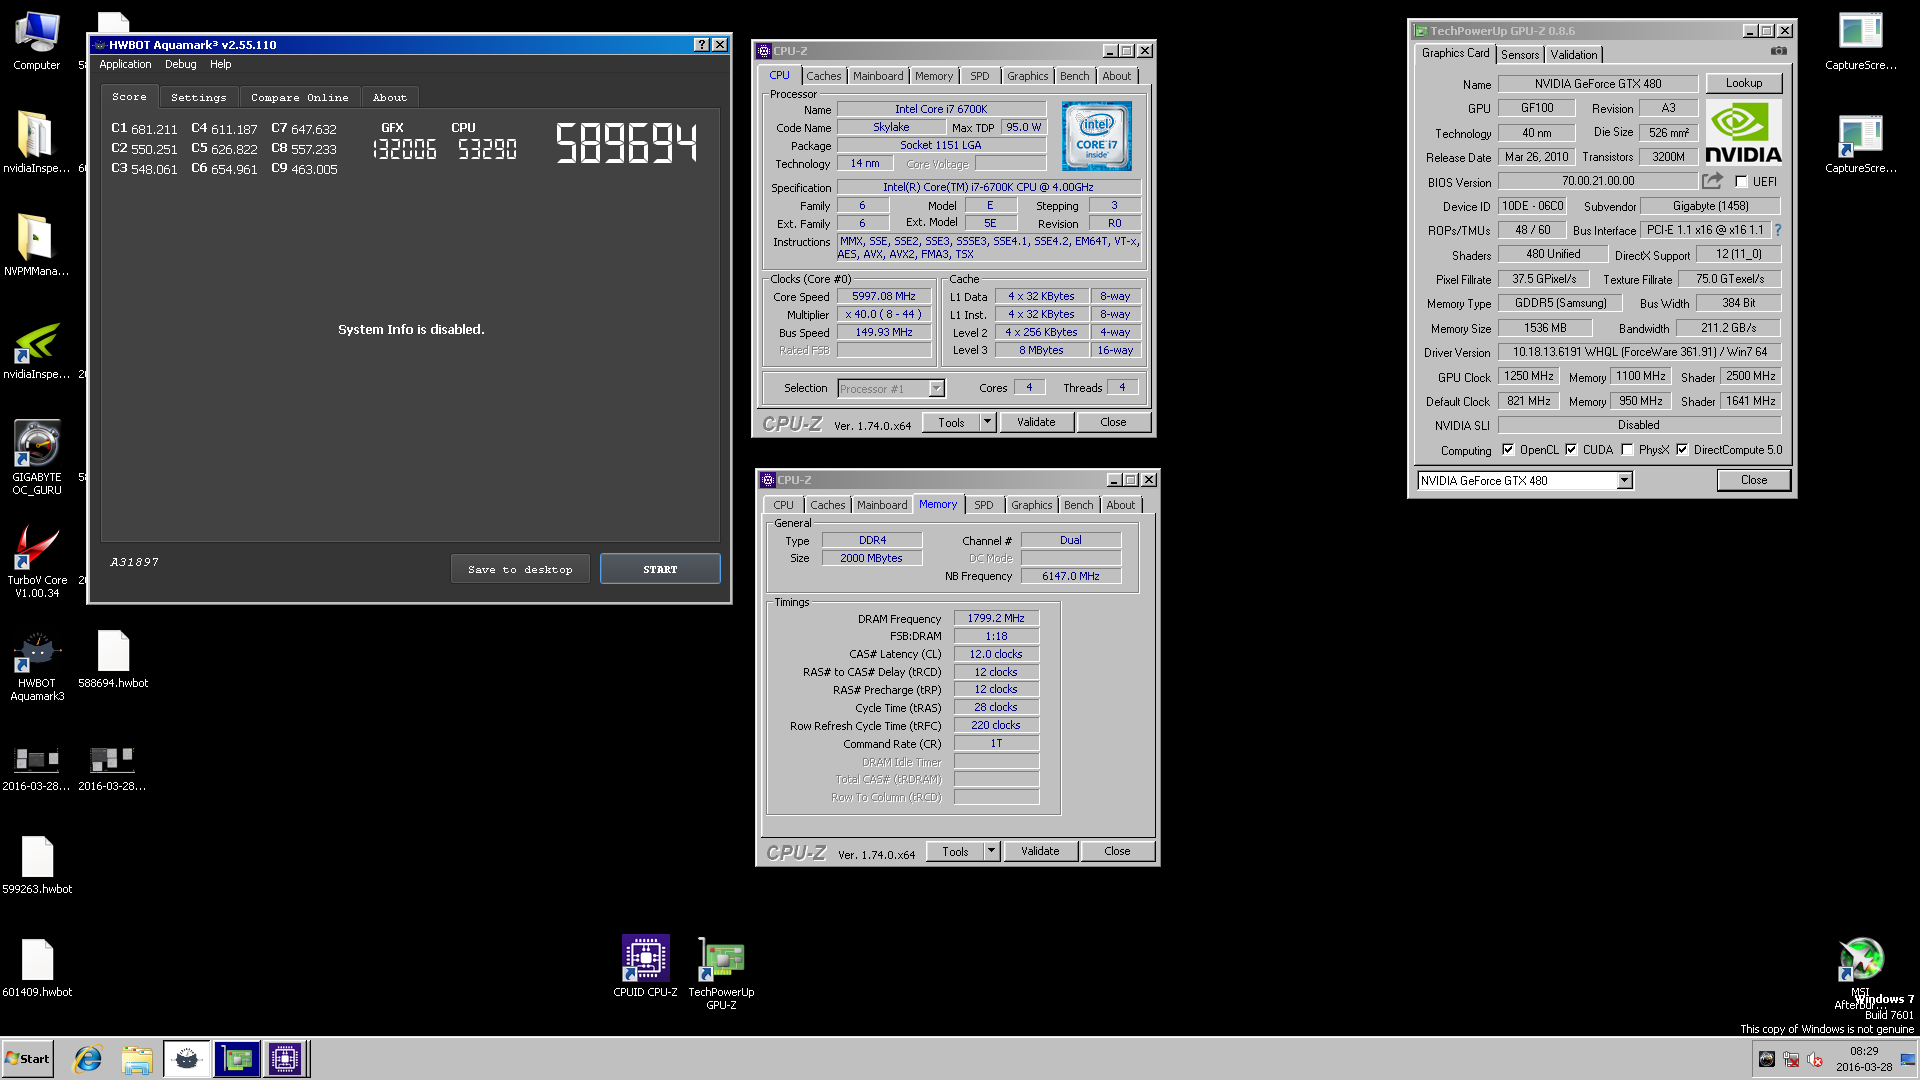The width and height of the screenshot is (1920, 1080).
Task: Open the Mainboard tab in upper CPU-Z
Action: coord(878,76)
